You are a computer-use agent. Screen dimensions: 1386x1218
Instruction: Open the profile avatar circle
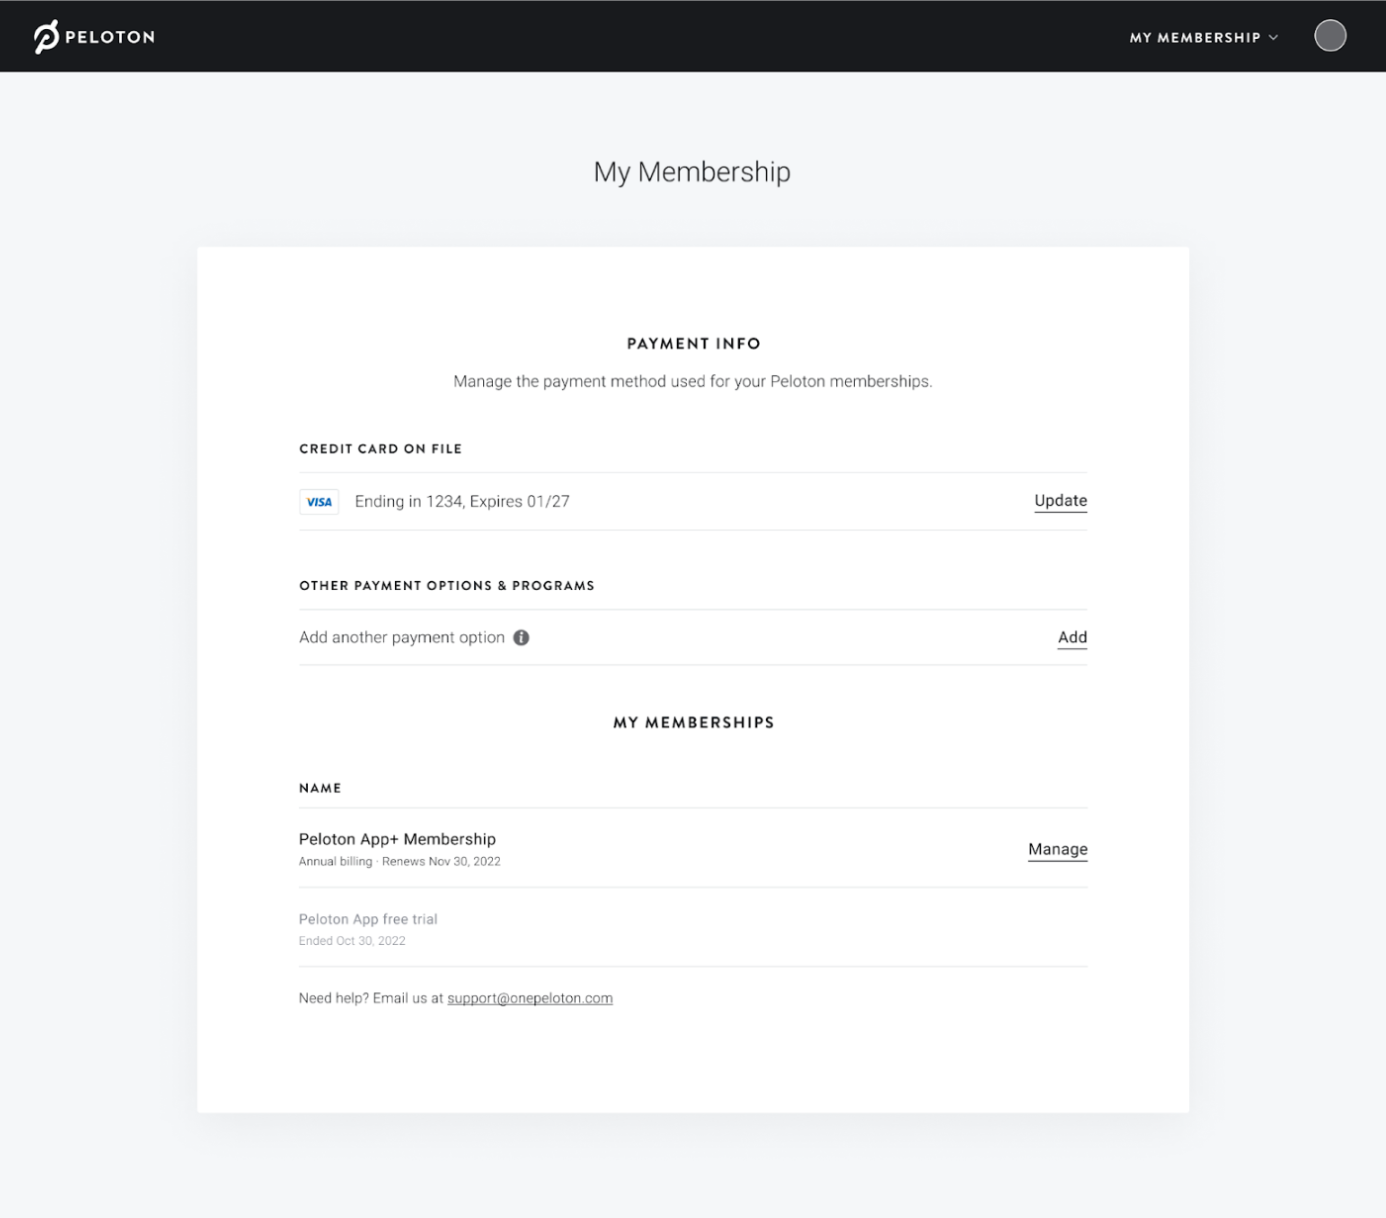pyautogui.click(x=1329, y=36)
